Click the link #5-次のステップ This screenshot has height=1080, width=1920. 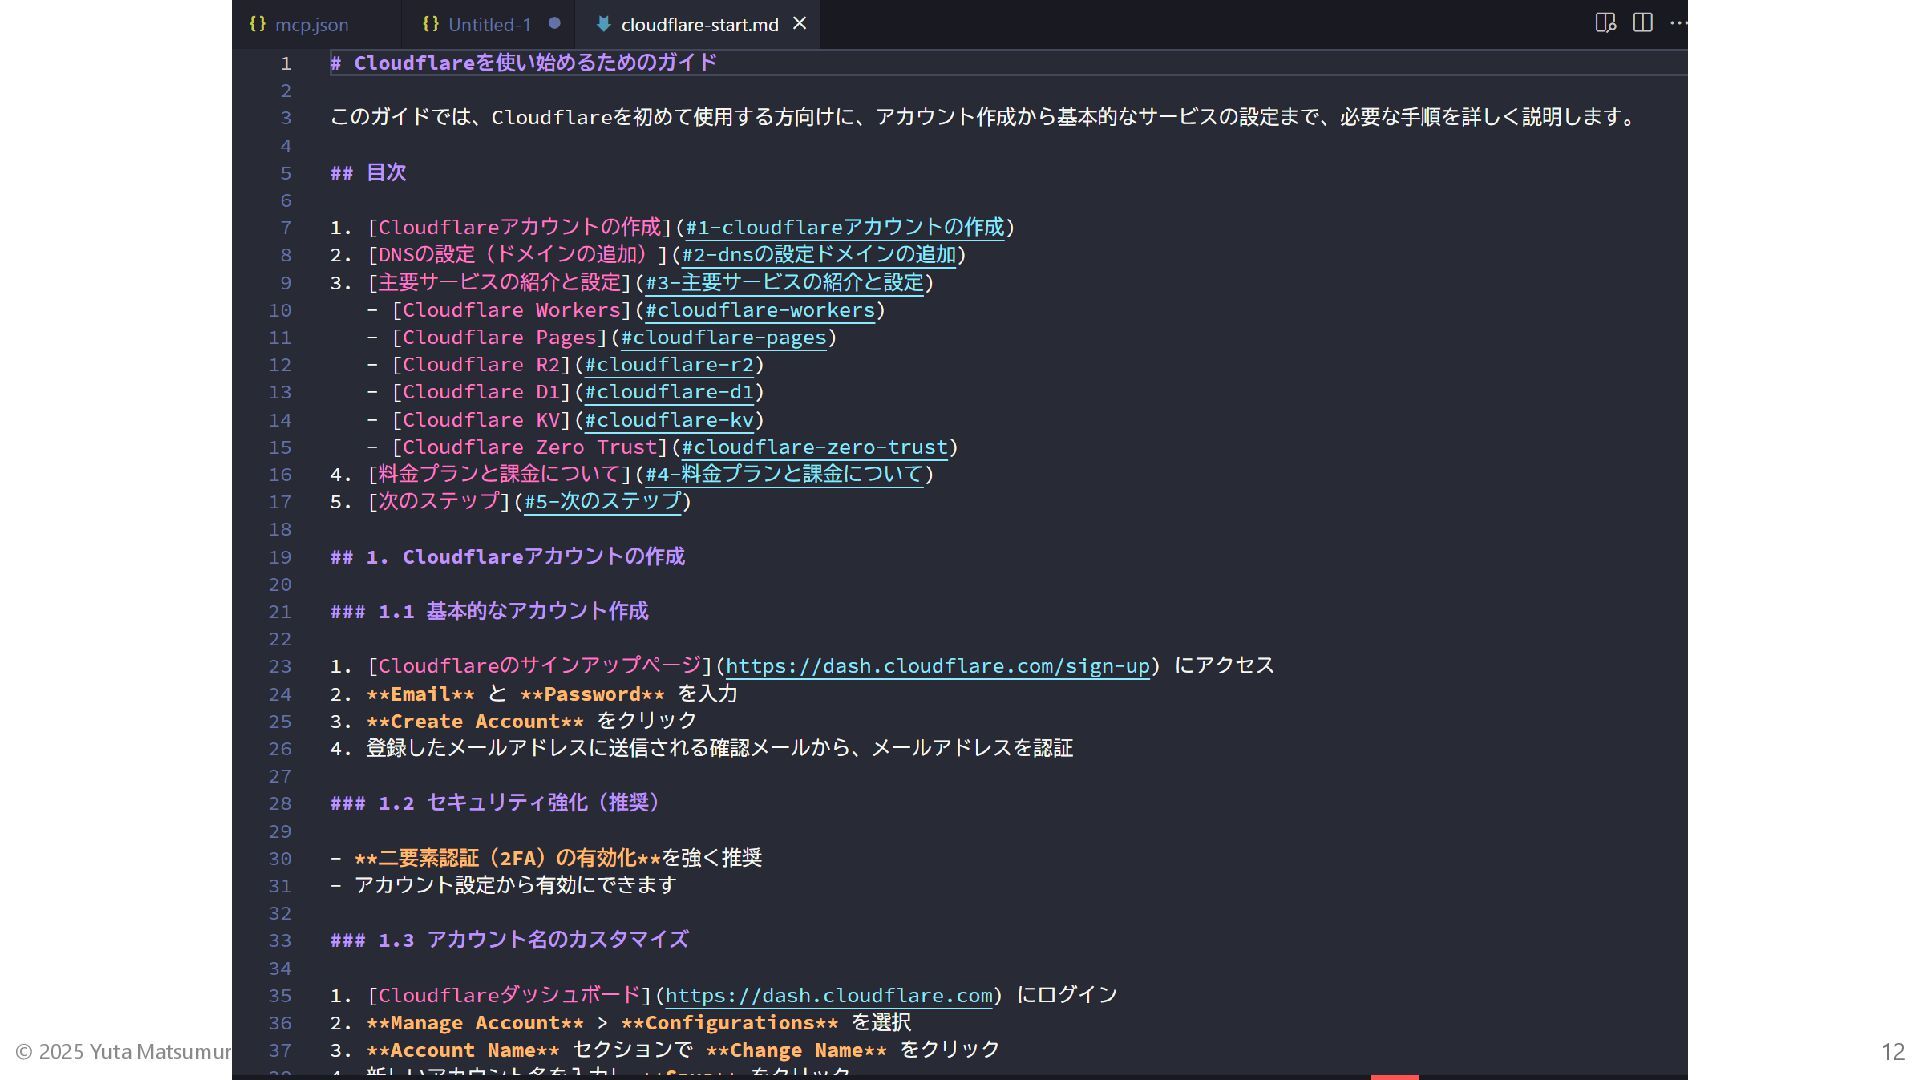pos(603,501)
